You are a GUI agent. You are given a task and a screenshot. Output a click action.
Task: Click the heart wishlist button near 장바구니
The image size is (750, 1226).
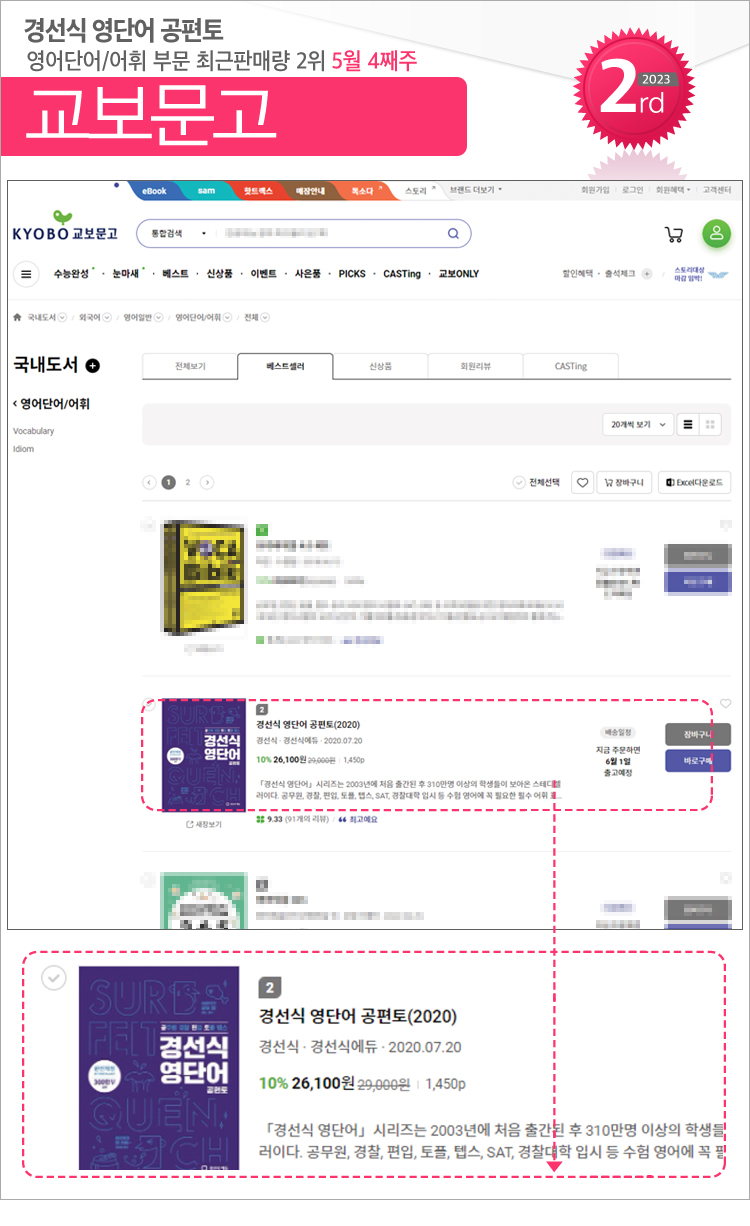[582, 483]
